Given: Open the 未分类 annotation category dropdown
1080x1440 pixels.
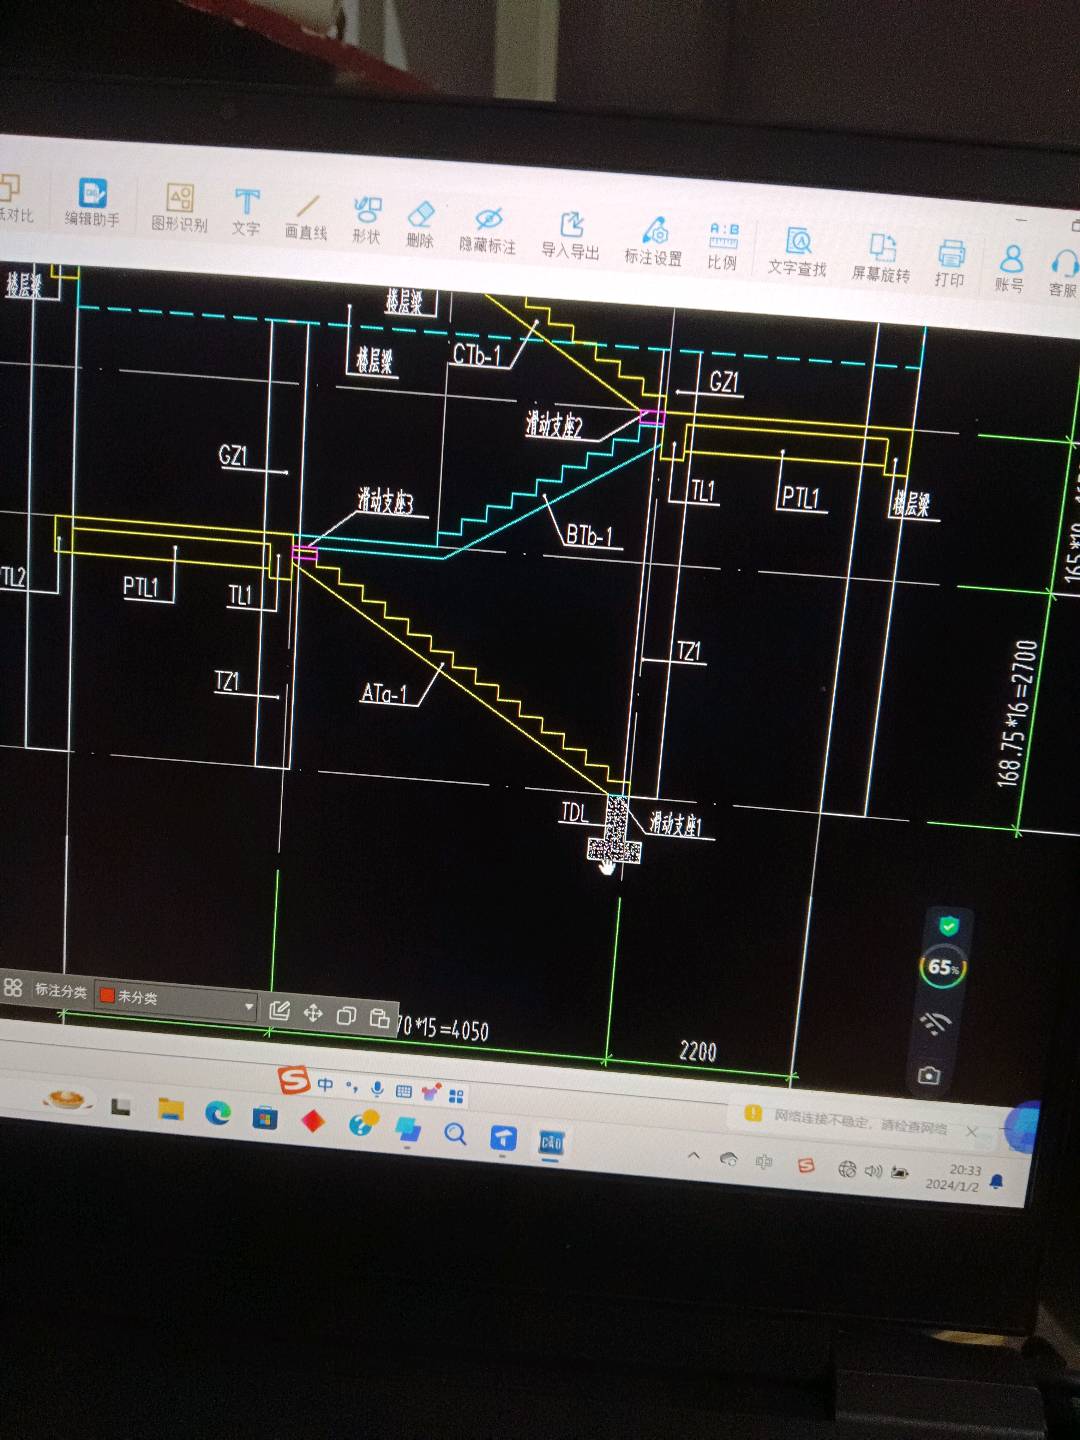Looking at the screenshot, I should click(176, 999).
